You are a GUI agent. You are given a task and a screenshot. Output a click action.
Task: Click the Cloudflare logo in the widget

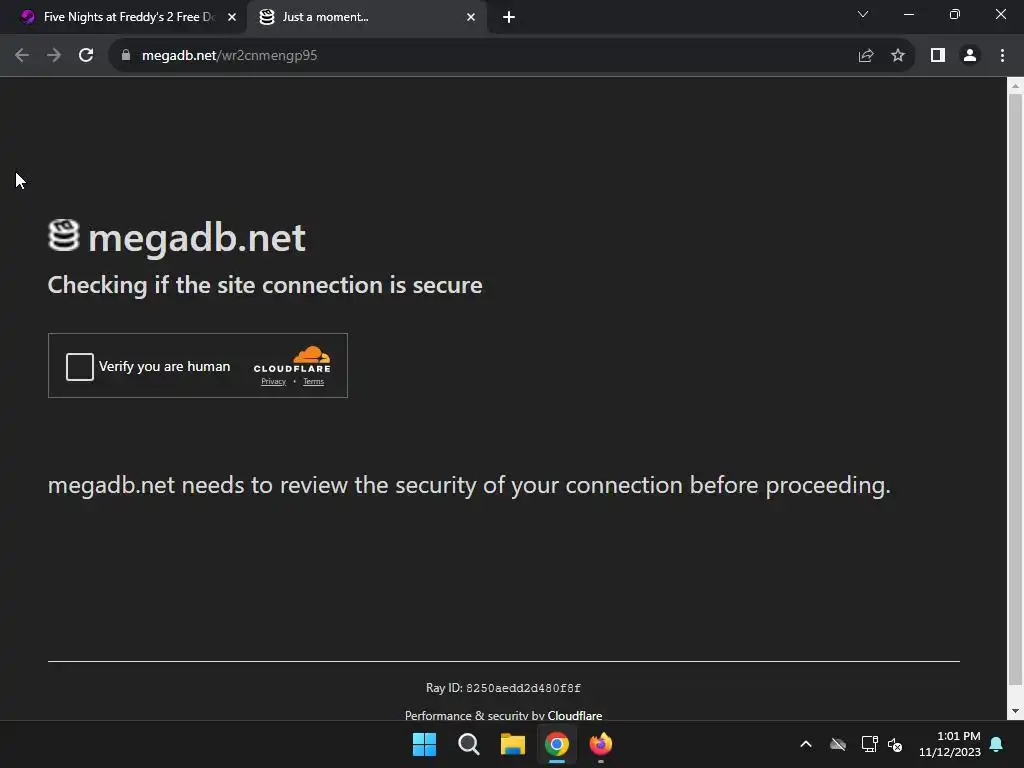click(292, 359)
